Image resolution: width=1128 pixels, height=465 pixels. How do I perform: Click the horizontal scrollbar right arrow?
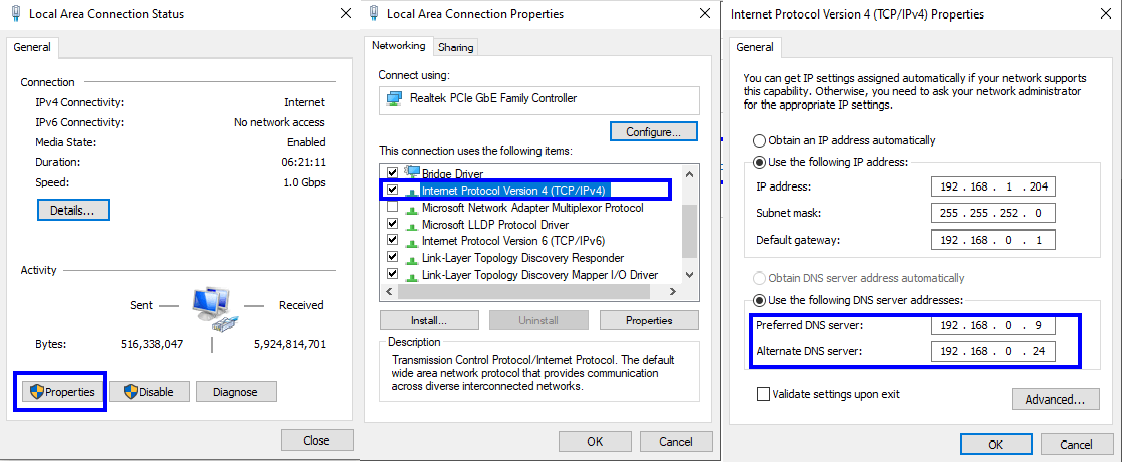click(673, 292)
